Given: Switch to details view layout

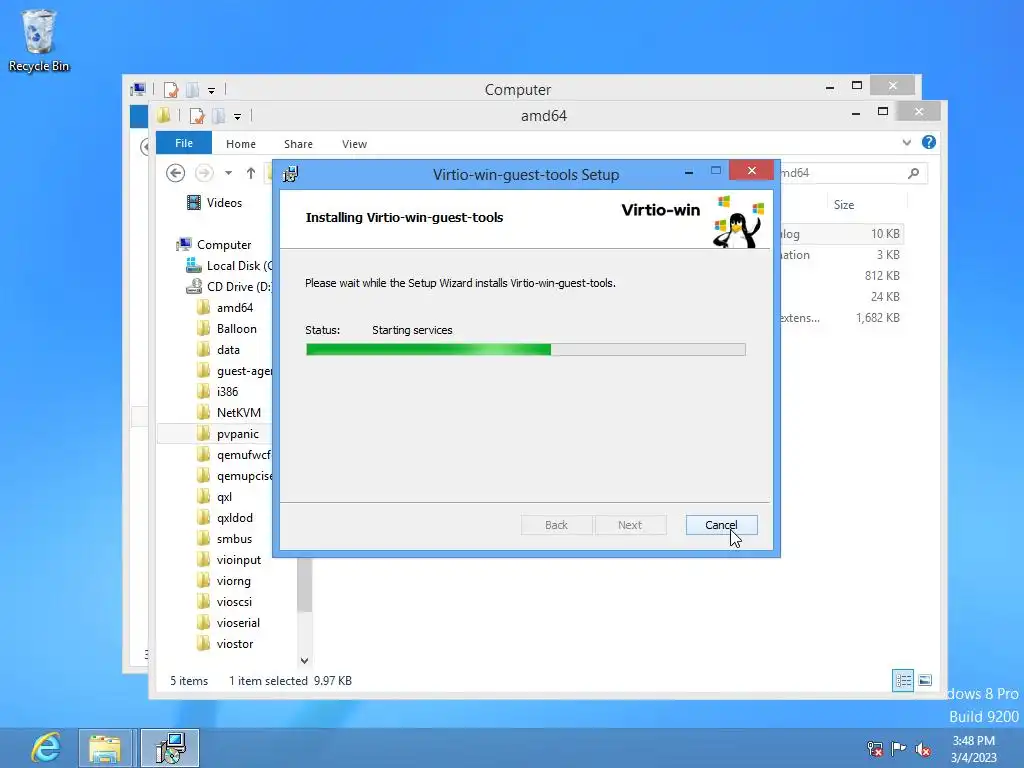Looking at the screenshot, I should click(903, 680).
